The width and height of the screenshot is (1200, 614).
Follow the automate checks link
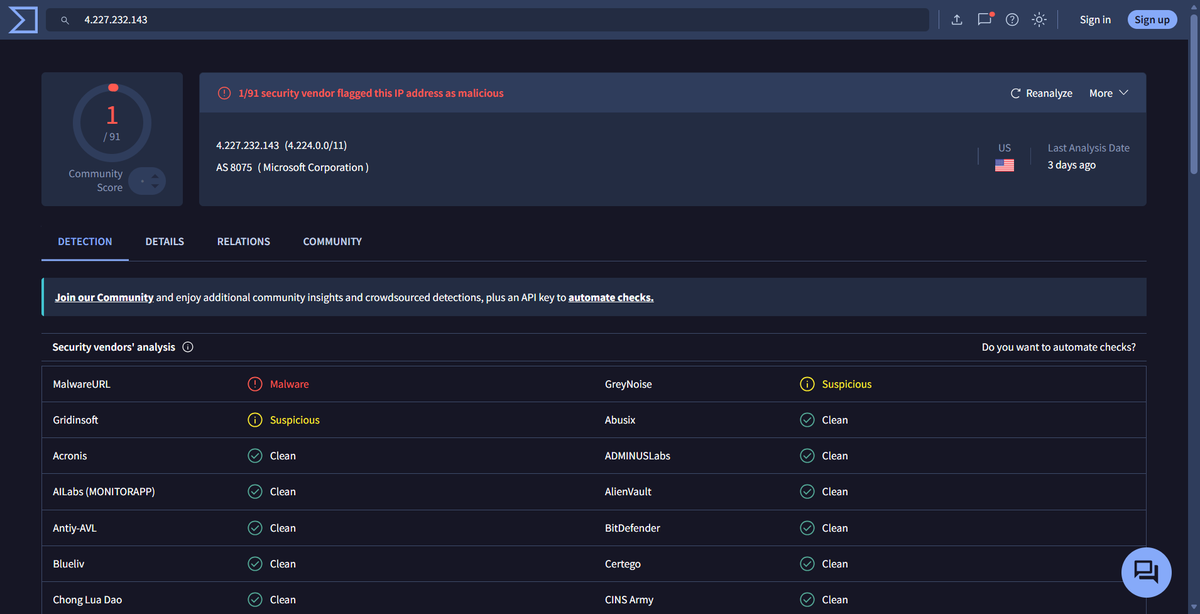pos(611,297)
